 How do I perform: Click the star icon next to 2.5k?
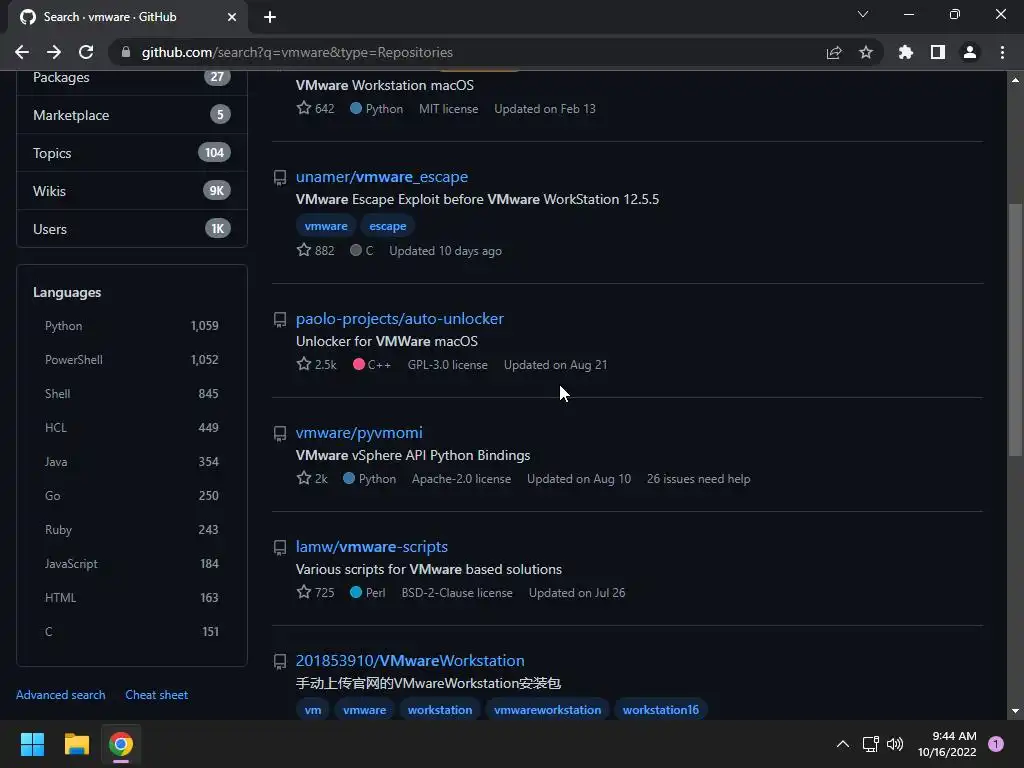pyautogui.click(x=304, y=364)
